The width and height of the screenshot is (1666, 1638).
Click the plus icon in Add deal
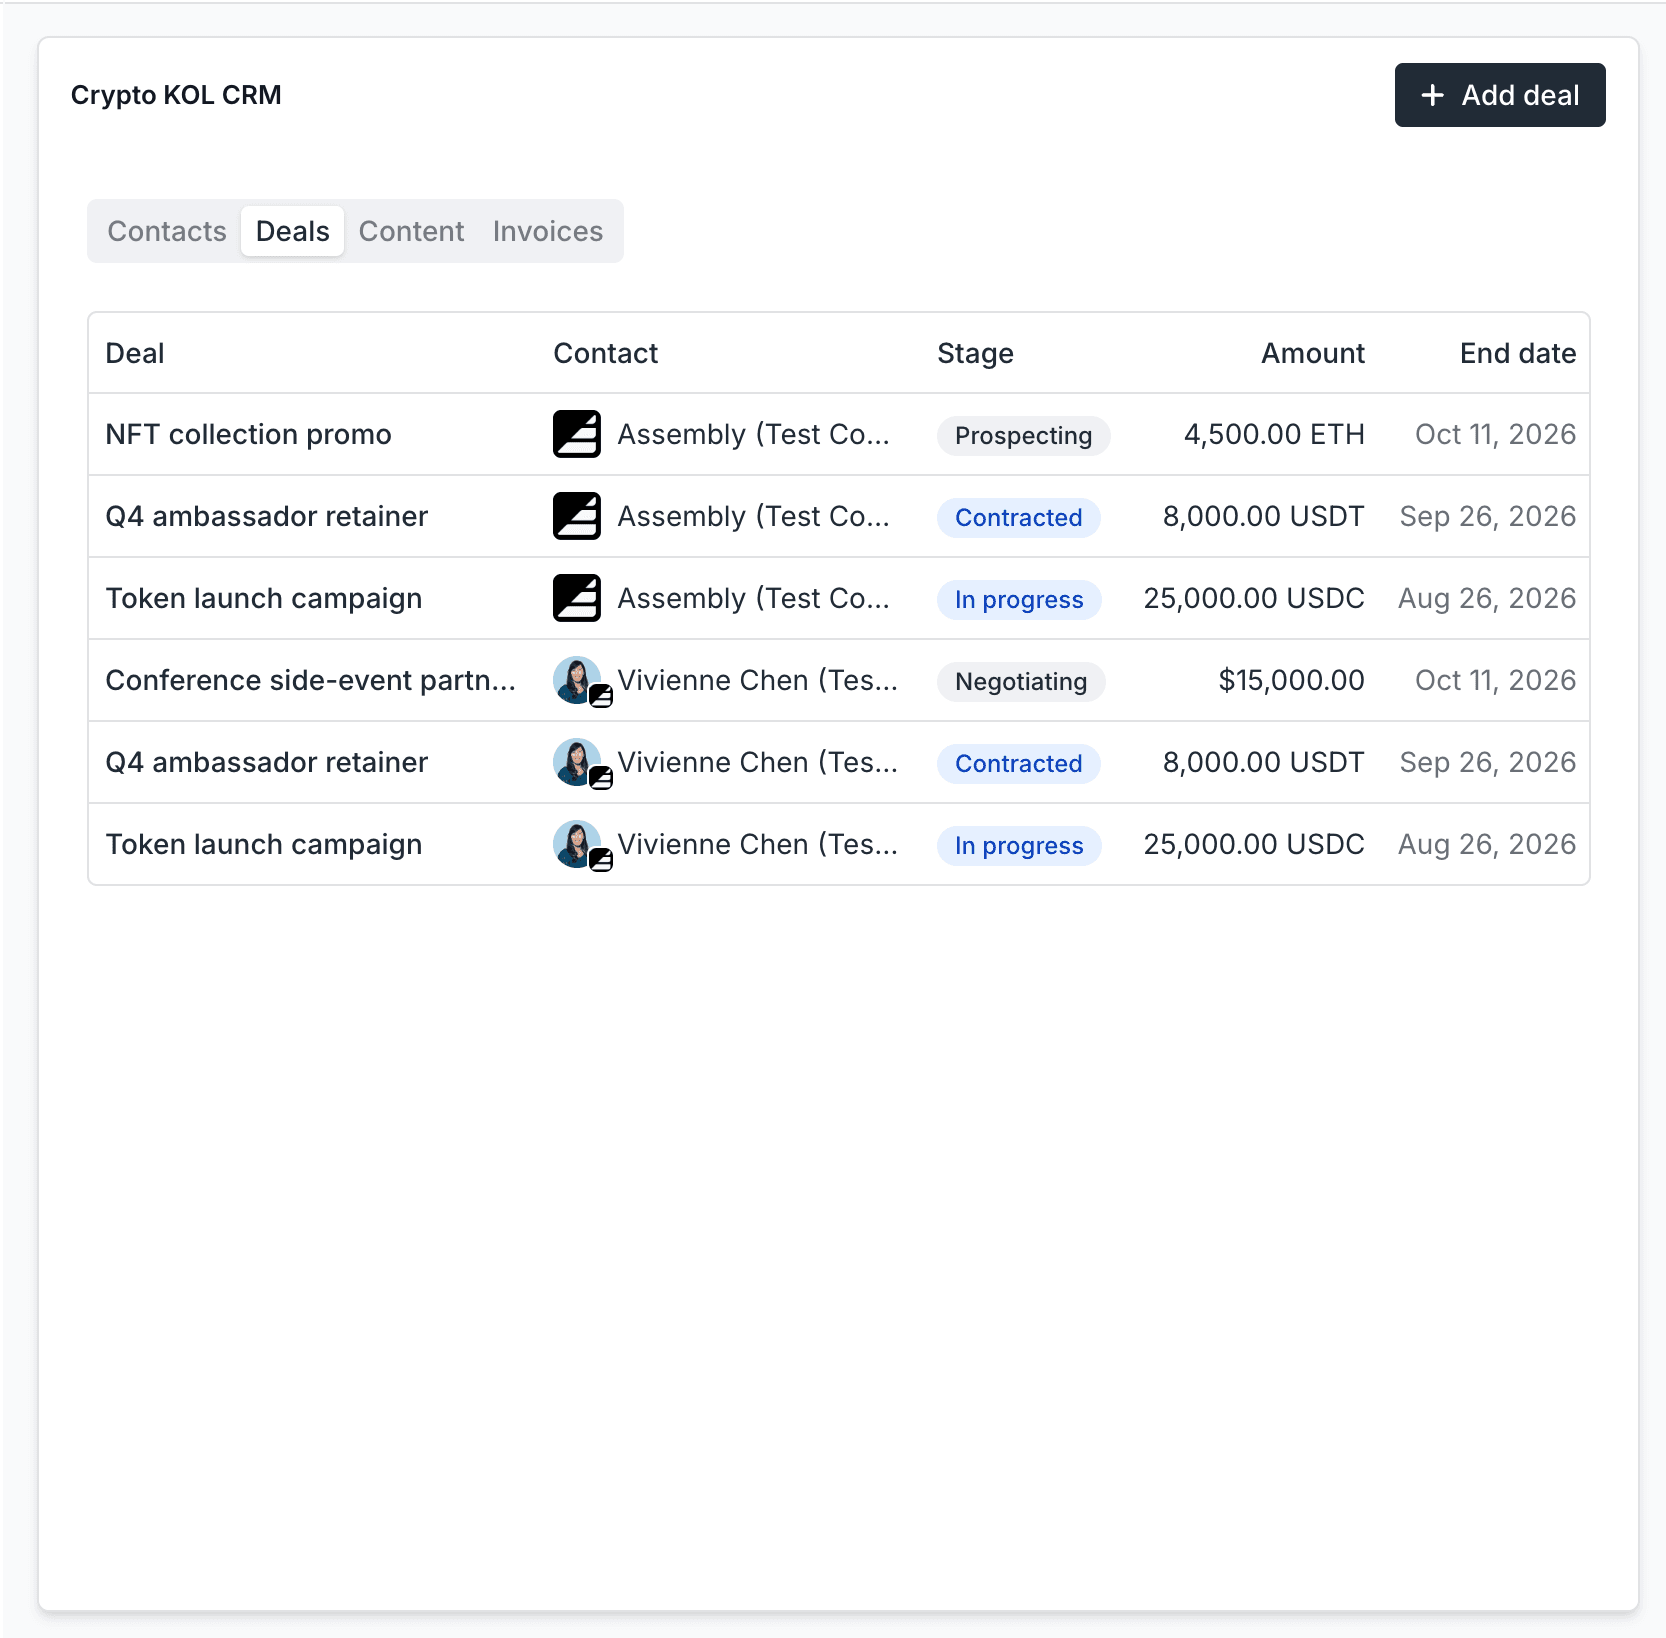click(1432, 95)
